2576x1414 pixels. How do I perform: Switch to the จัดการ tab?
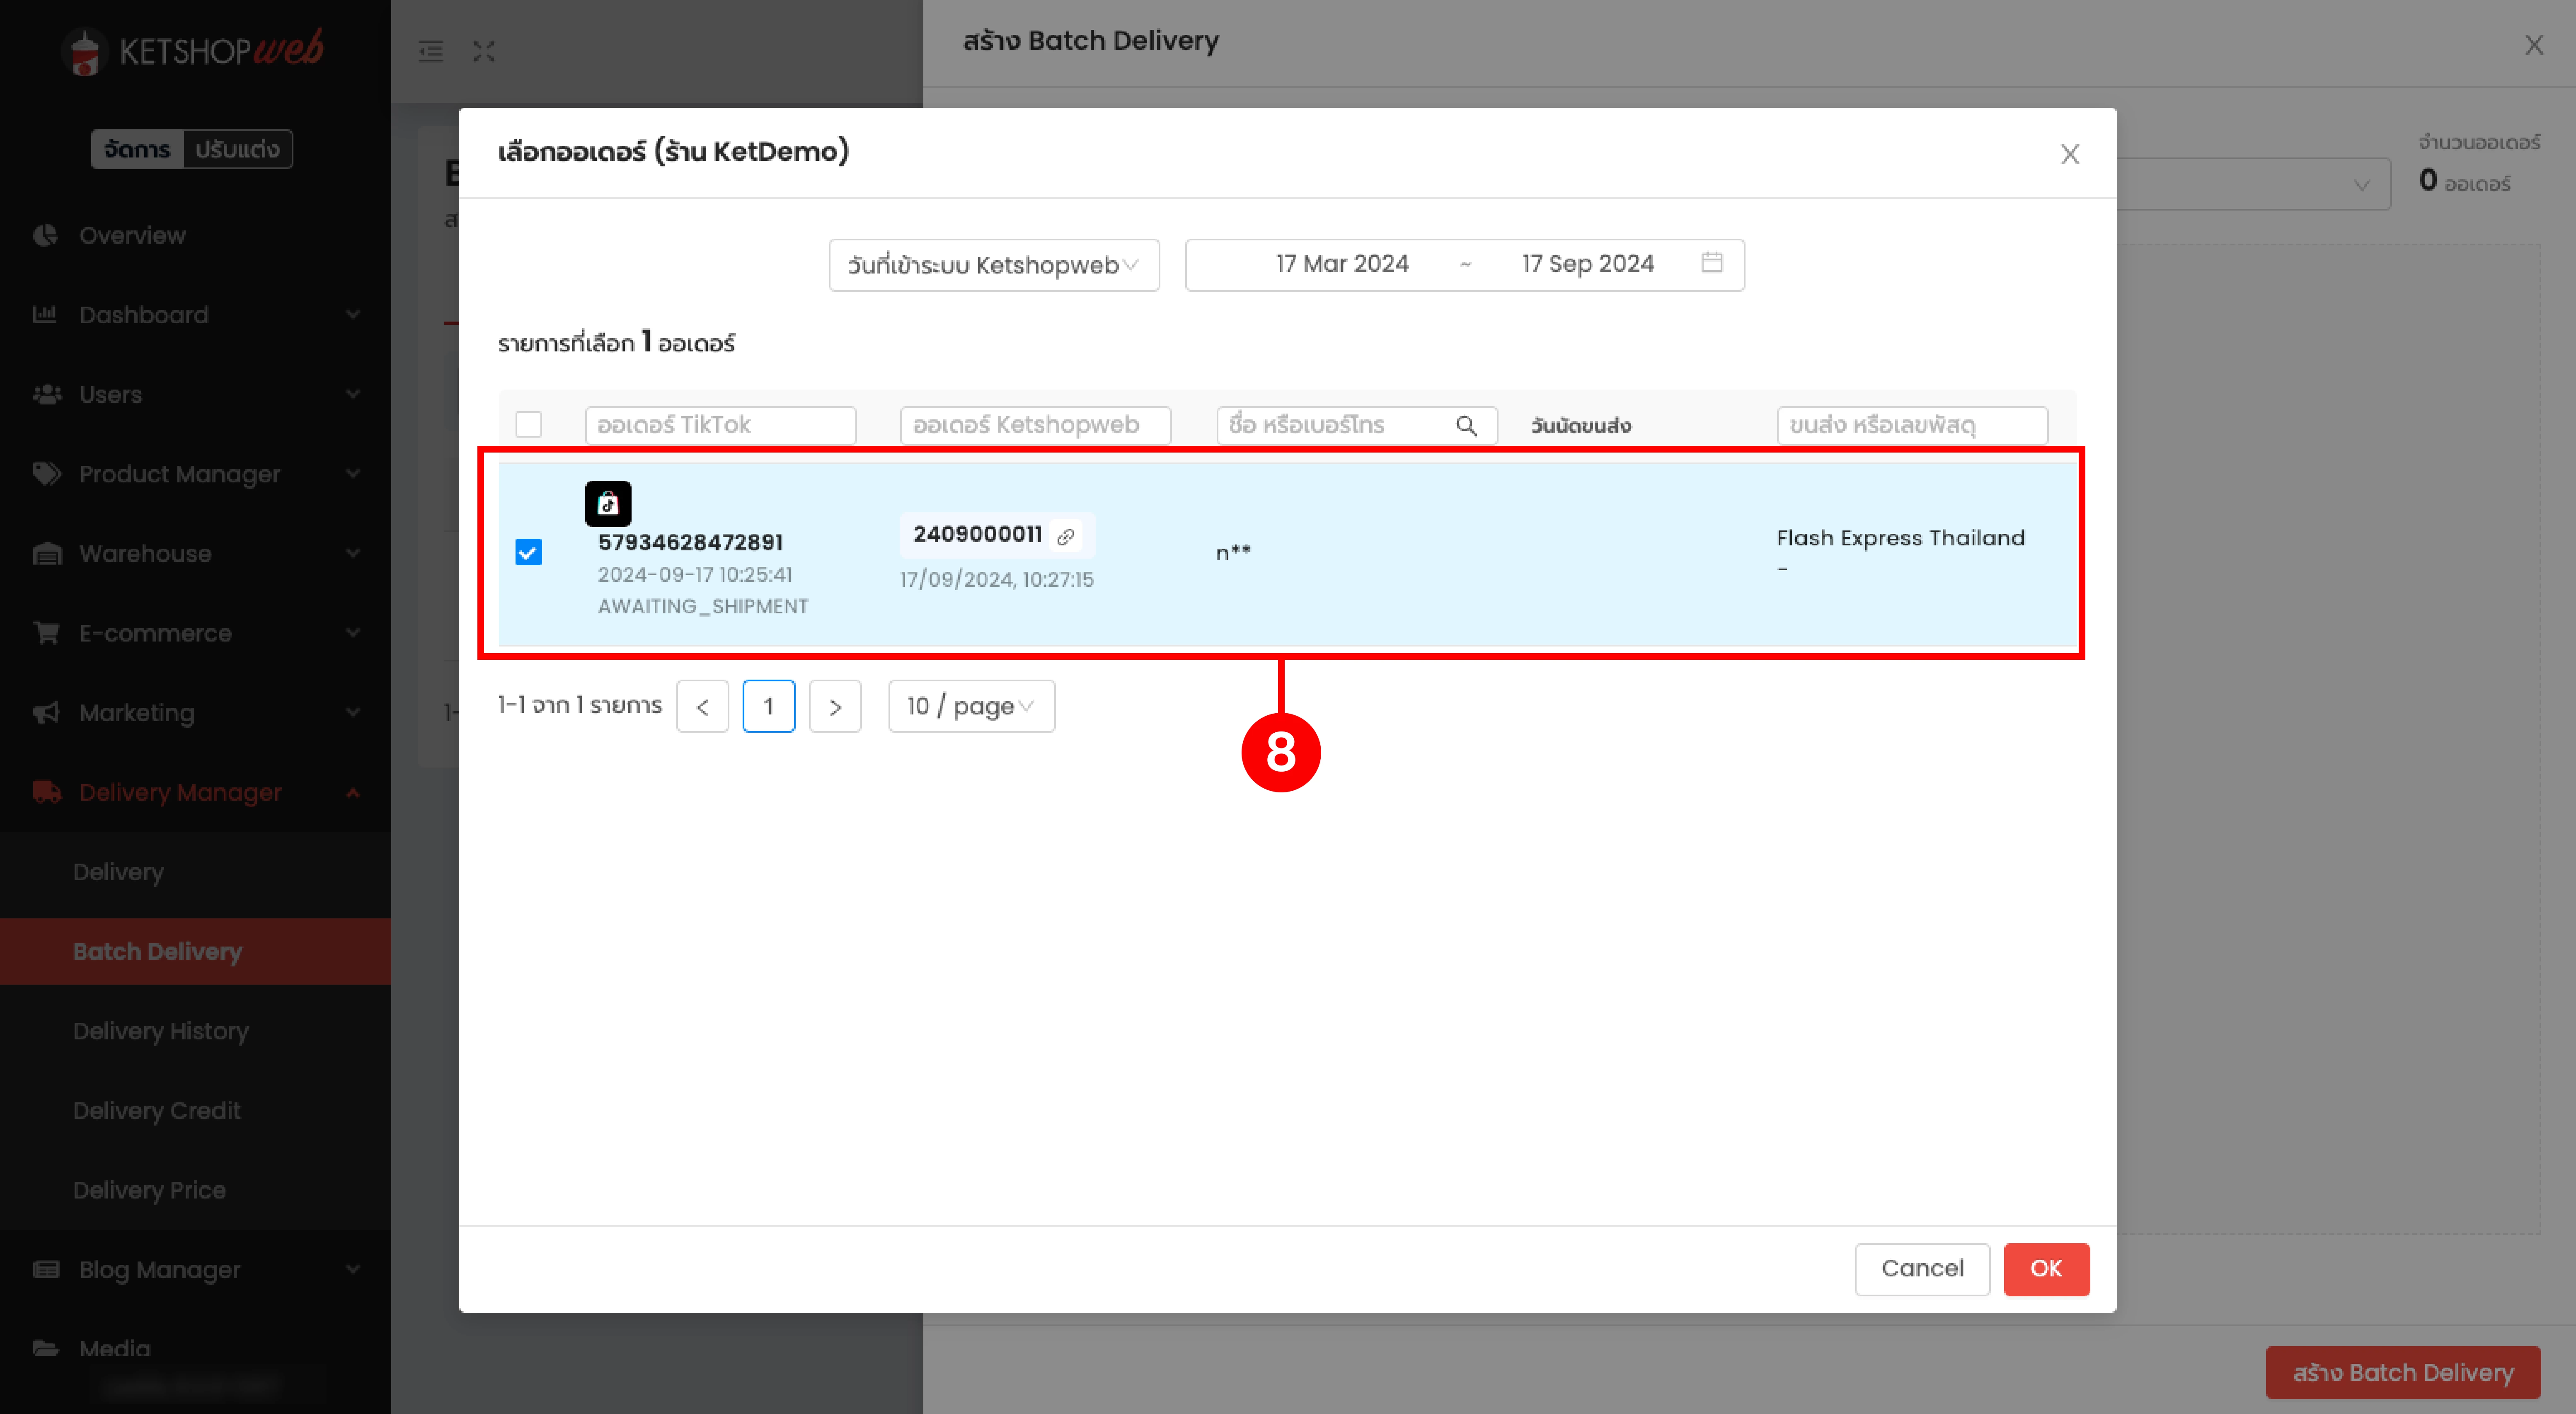tap(138, 149)
